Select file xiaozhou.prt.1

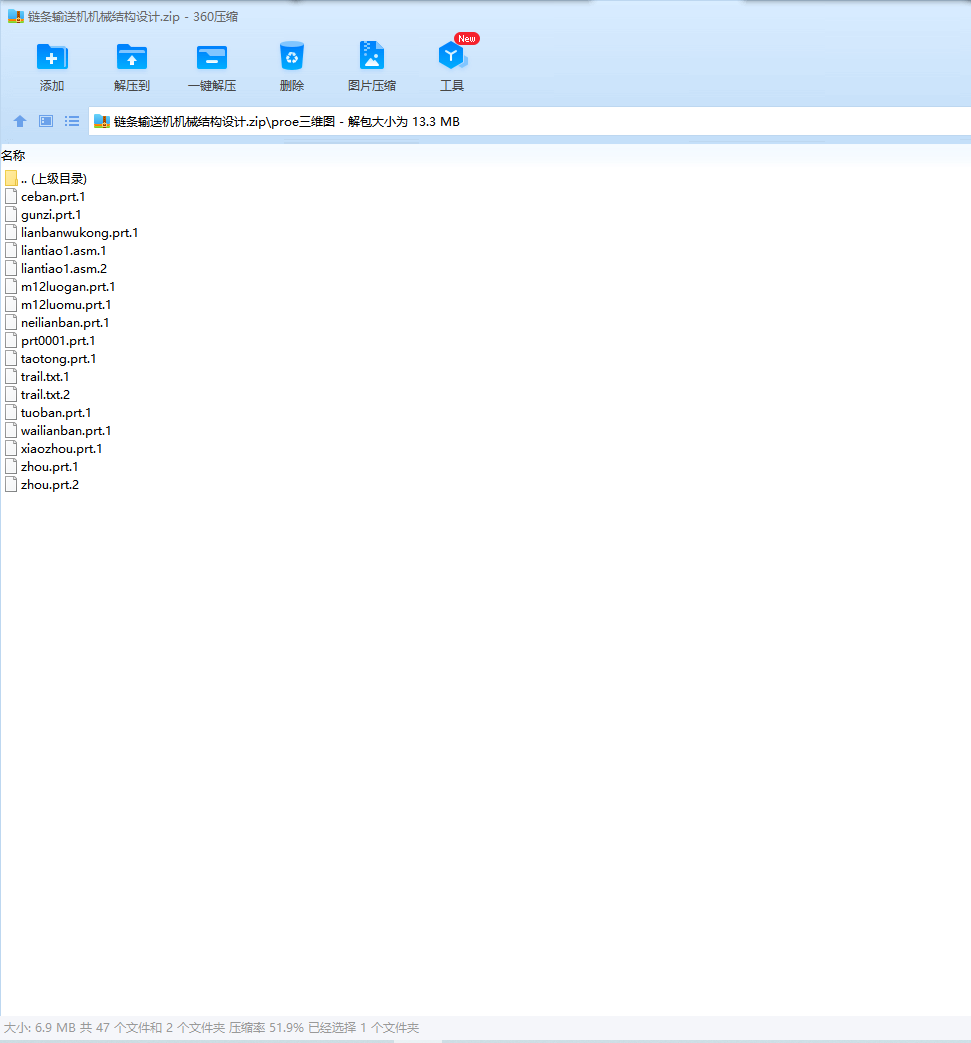click(62, 448)
